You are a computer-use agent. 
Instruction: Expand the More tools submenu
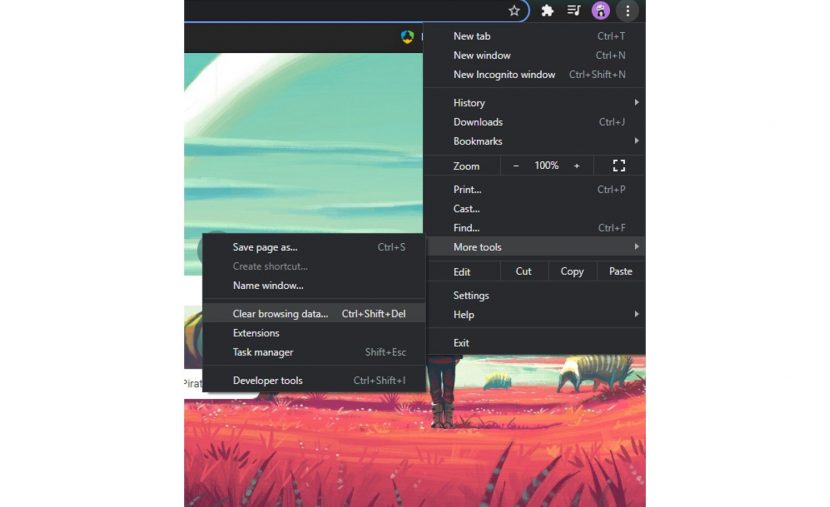coord(535,247)
